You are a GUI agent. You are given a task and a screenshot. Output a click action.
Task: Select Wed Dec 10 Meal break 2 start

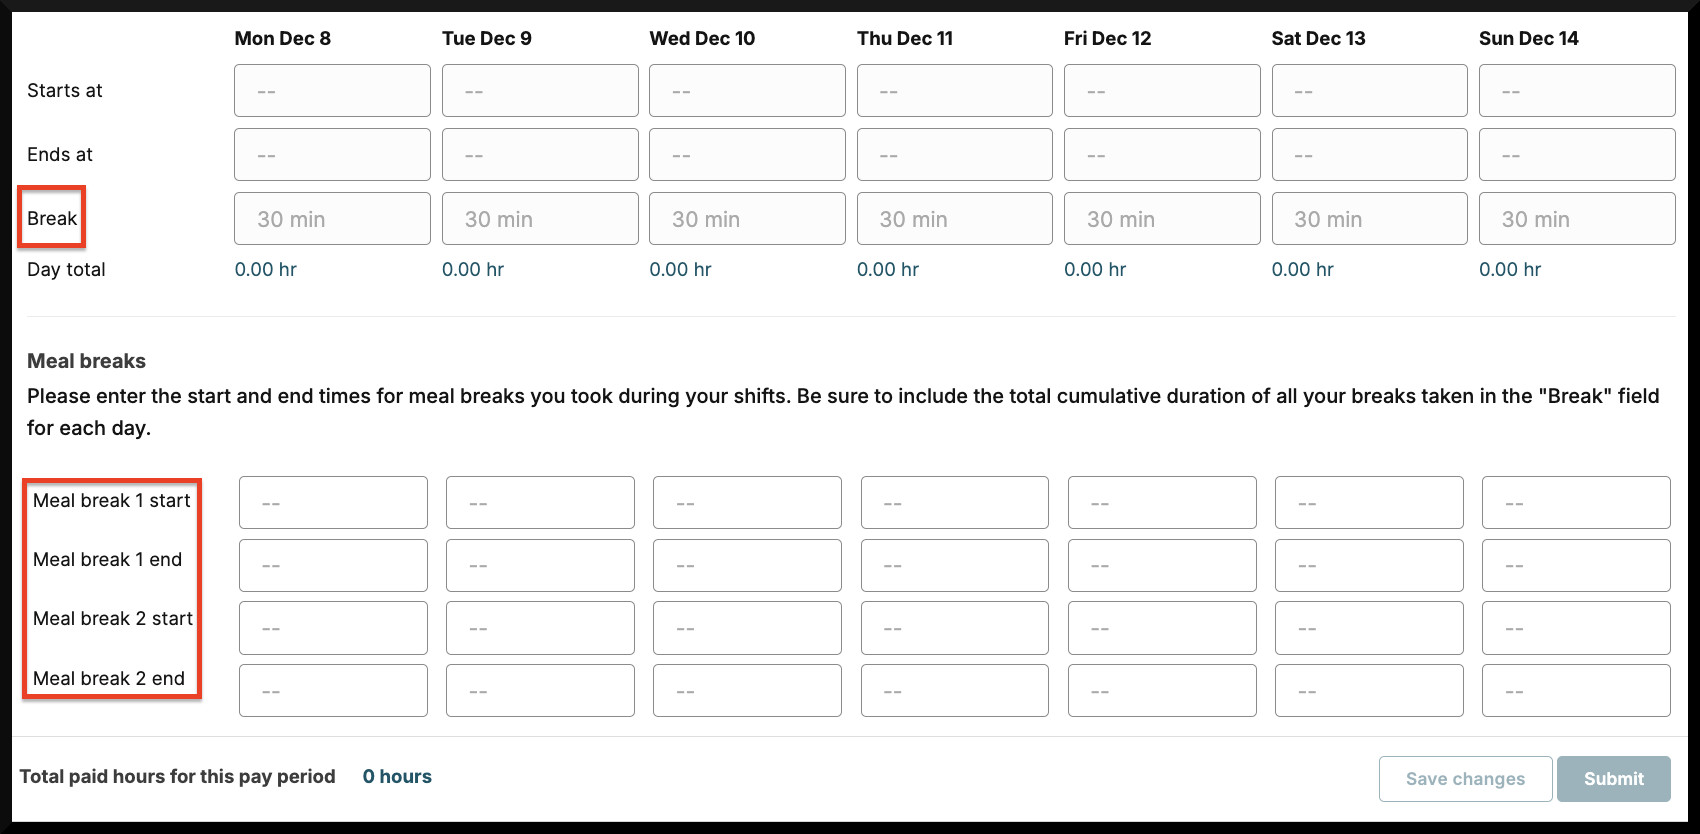click(x=747, y=628)
